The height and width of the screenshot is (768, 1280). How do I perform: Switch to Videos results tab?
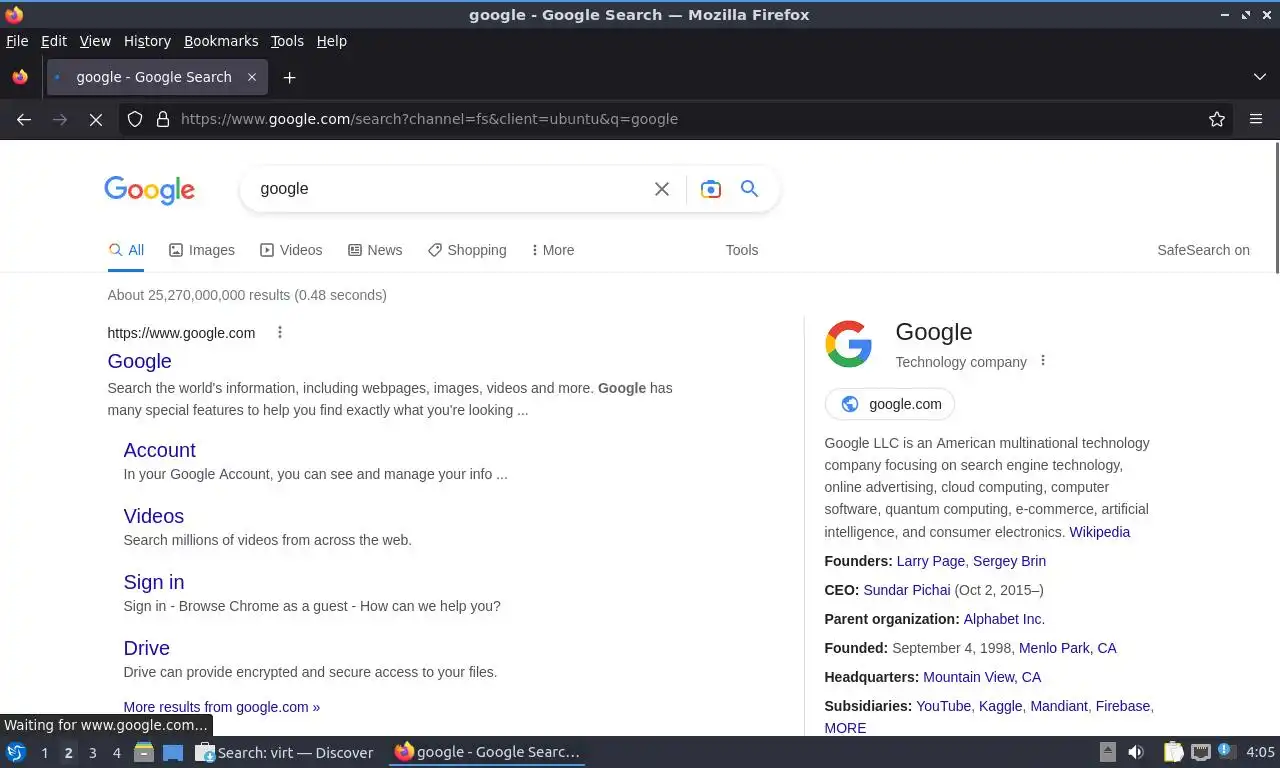[x=291, y=250]
